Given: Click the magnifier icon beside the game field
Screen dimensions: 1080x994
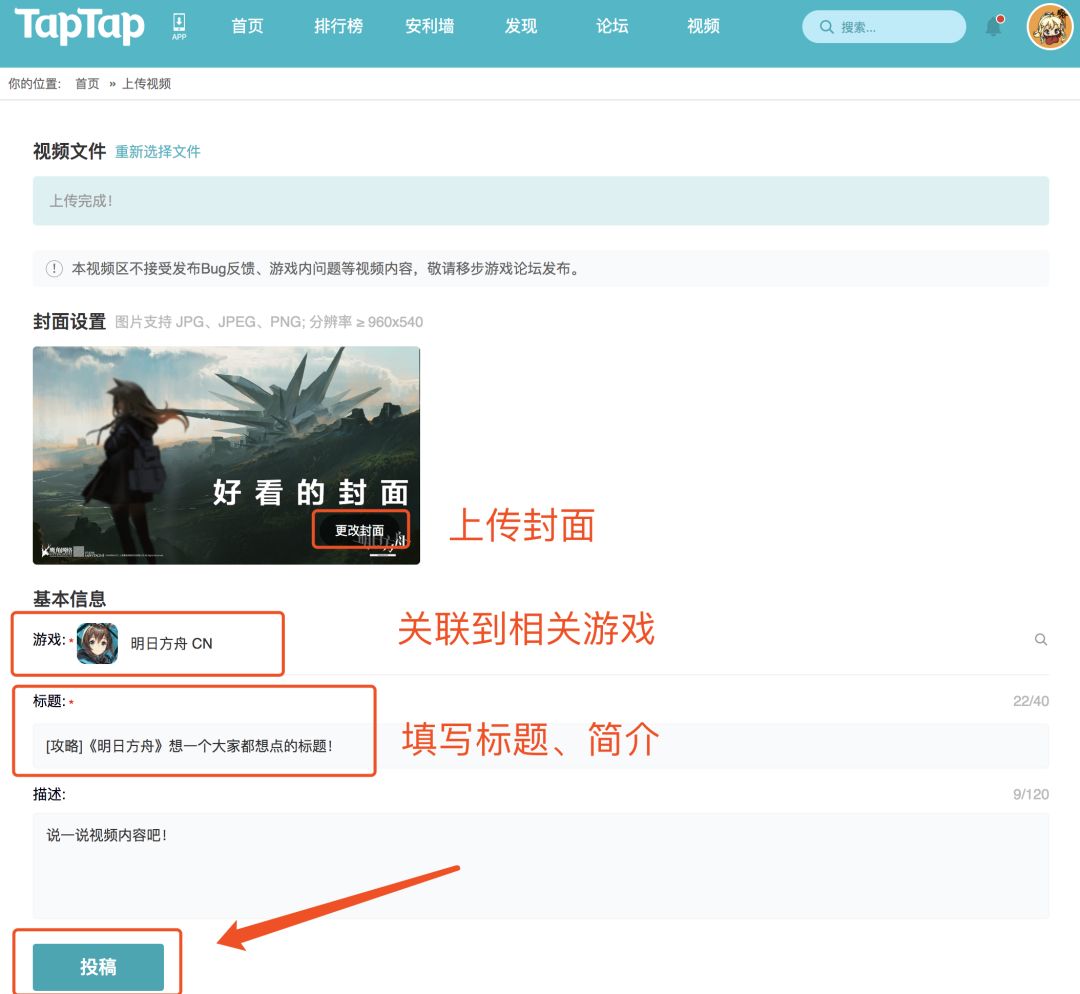Looking at the screenshot, I should (x=1041, y=638).
